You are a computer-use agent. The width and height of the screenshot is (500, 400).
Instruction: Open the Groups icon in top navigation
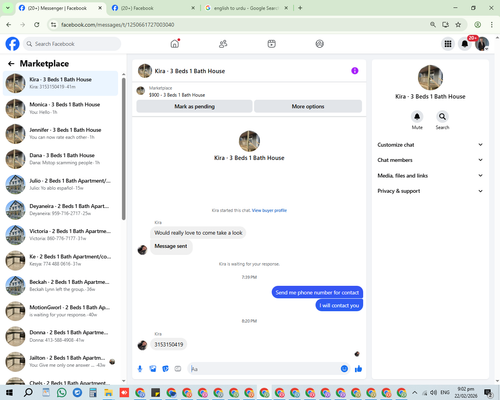320,44
